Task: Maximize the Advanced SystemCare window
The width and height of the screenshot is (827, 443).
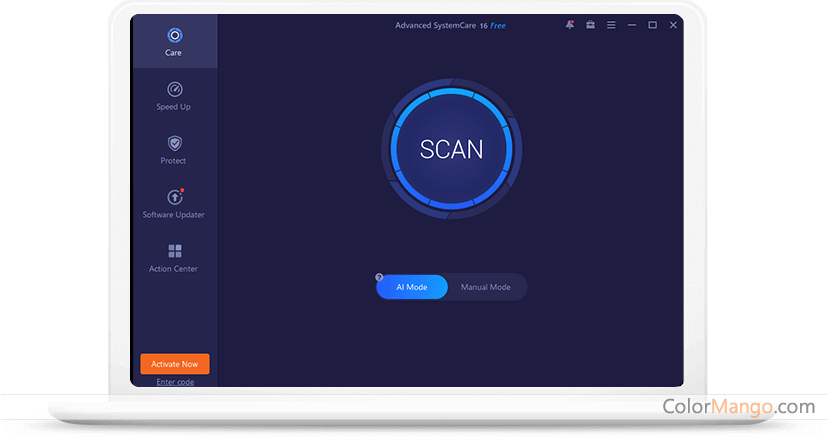Action: tap(652, 25)
